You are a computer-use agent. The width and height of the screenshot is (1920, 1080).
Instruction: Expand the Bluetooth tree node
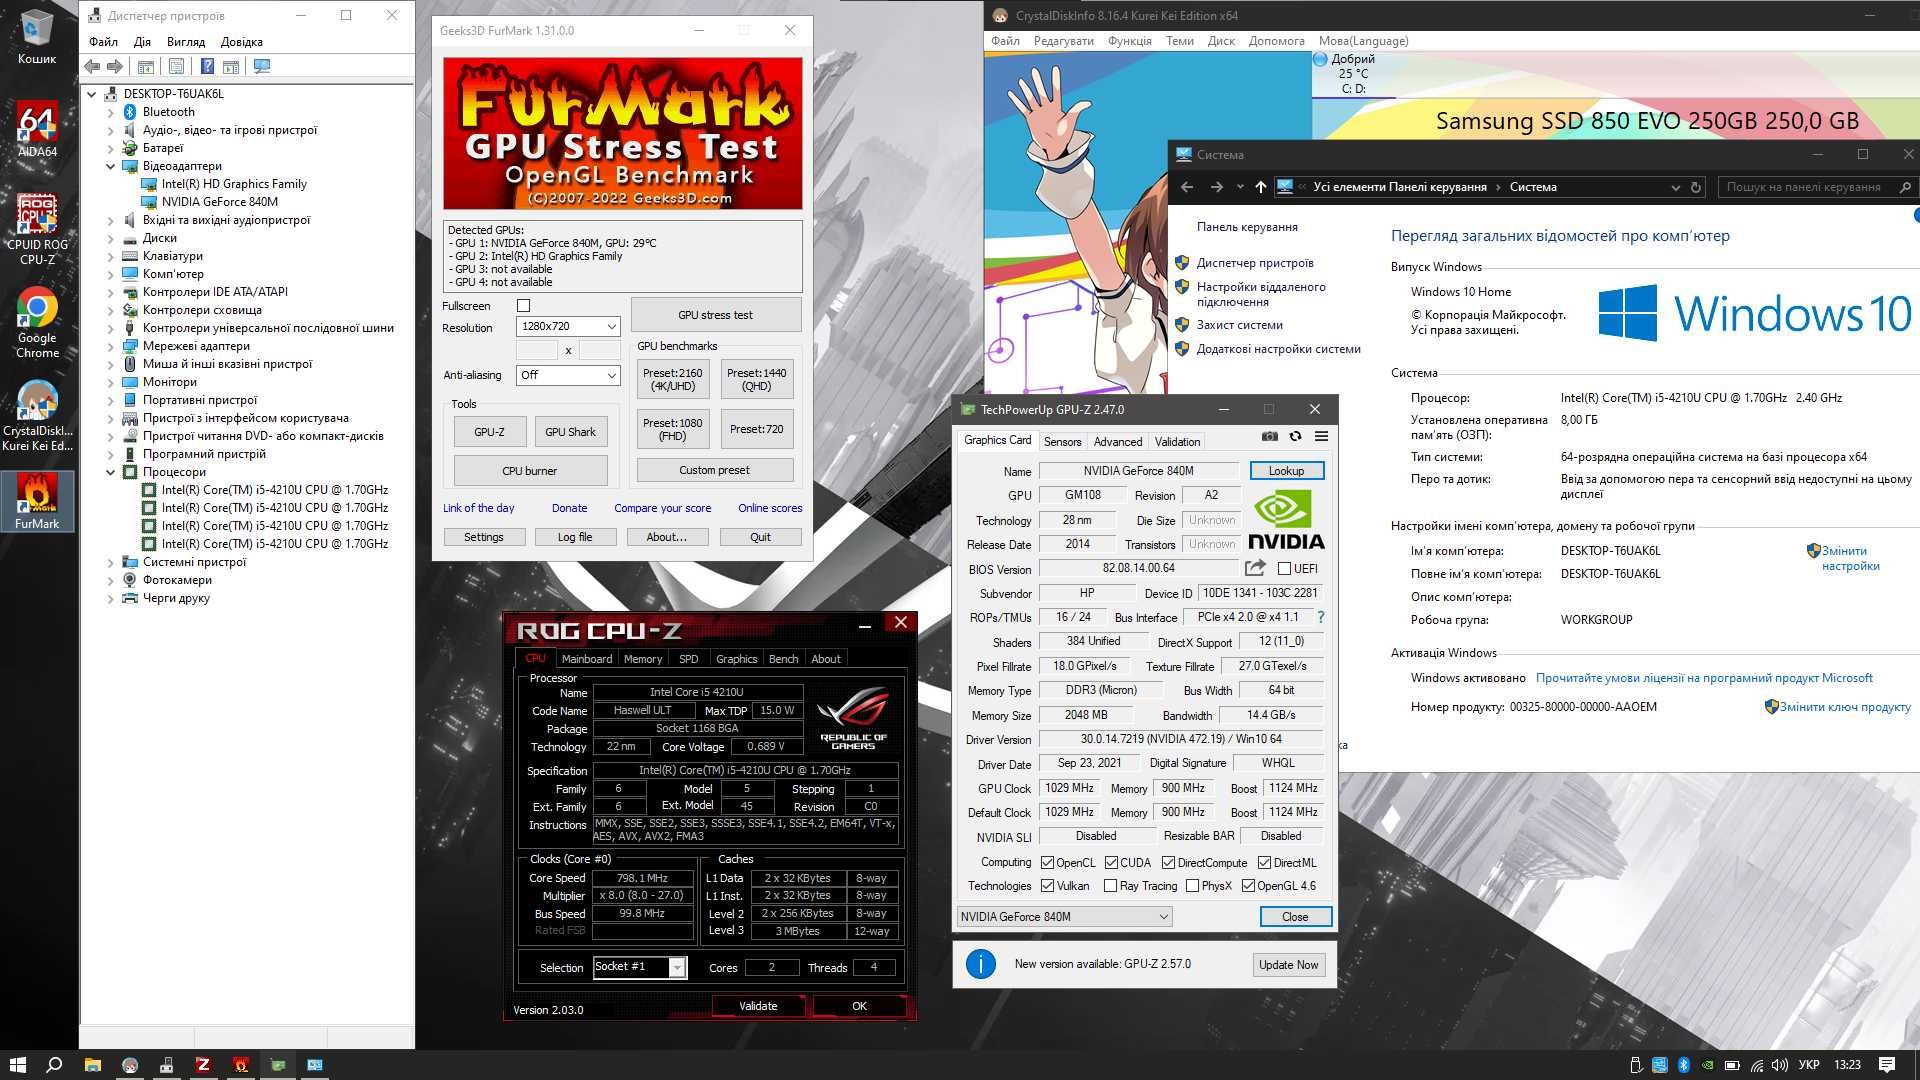click(110, 112)
